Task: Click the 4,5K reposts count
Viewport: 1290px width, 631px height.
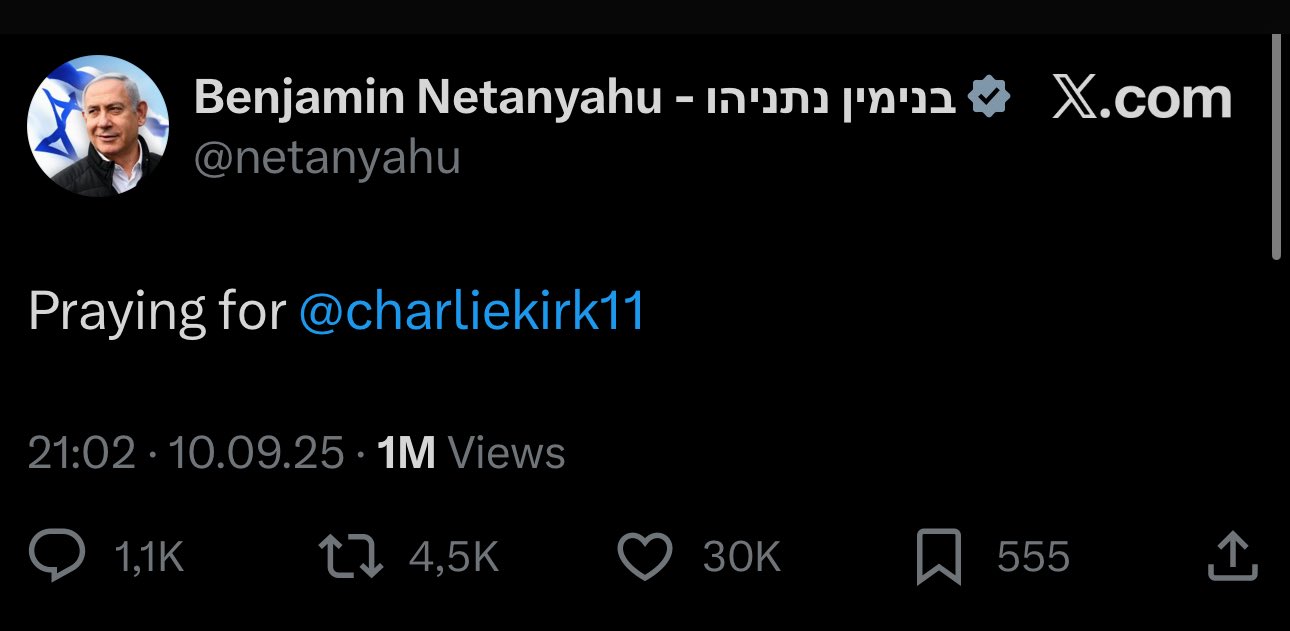Action: click(453, 557)
